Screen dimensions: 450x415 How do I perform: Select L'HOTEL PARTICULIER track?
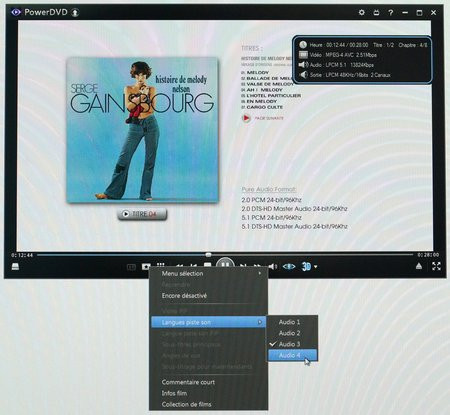click(x=271, y=96)
